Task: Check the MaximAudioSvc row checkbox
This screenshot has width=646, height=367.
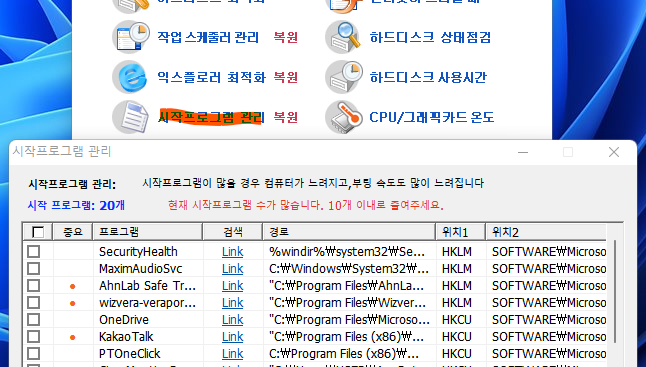Action: point(34,269)
